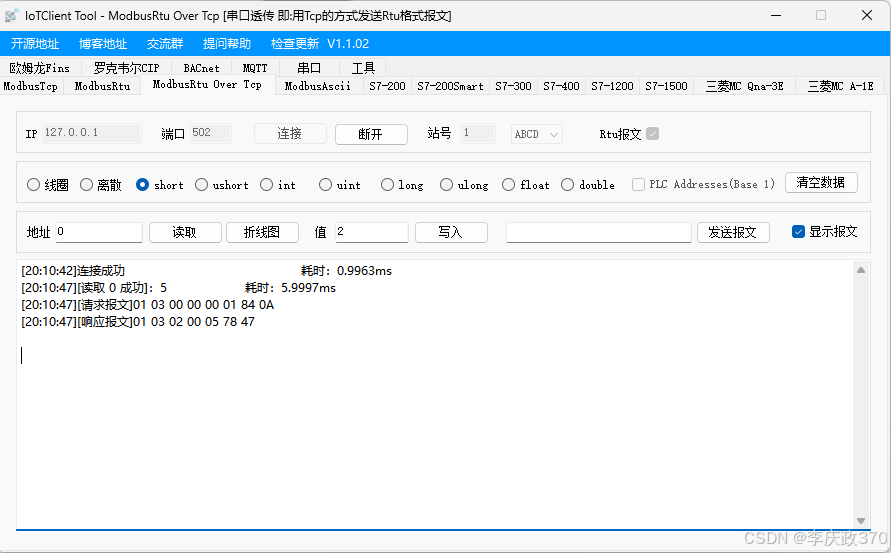Image resolution: width=891 pixels, height=553 pixels.
Task: Click the 清空数据 clear data button
Action: tap(821, 182)
